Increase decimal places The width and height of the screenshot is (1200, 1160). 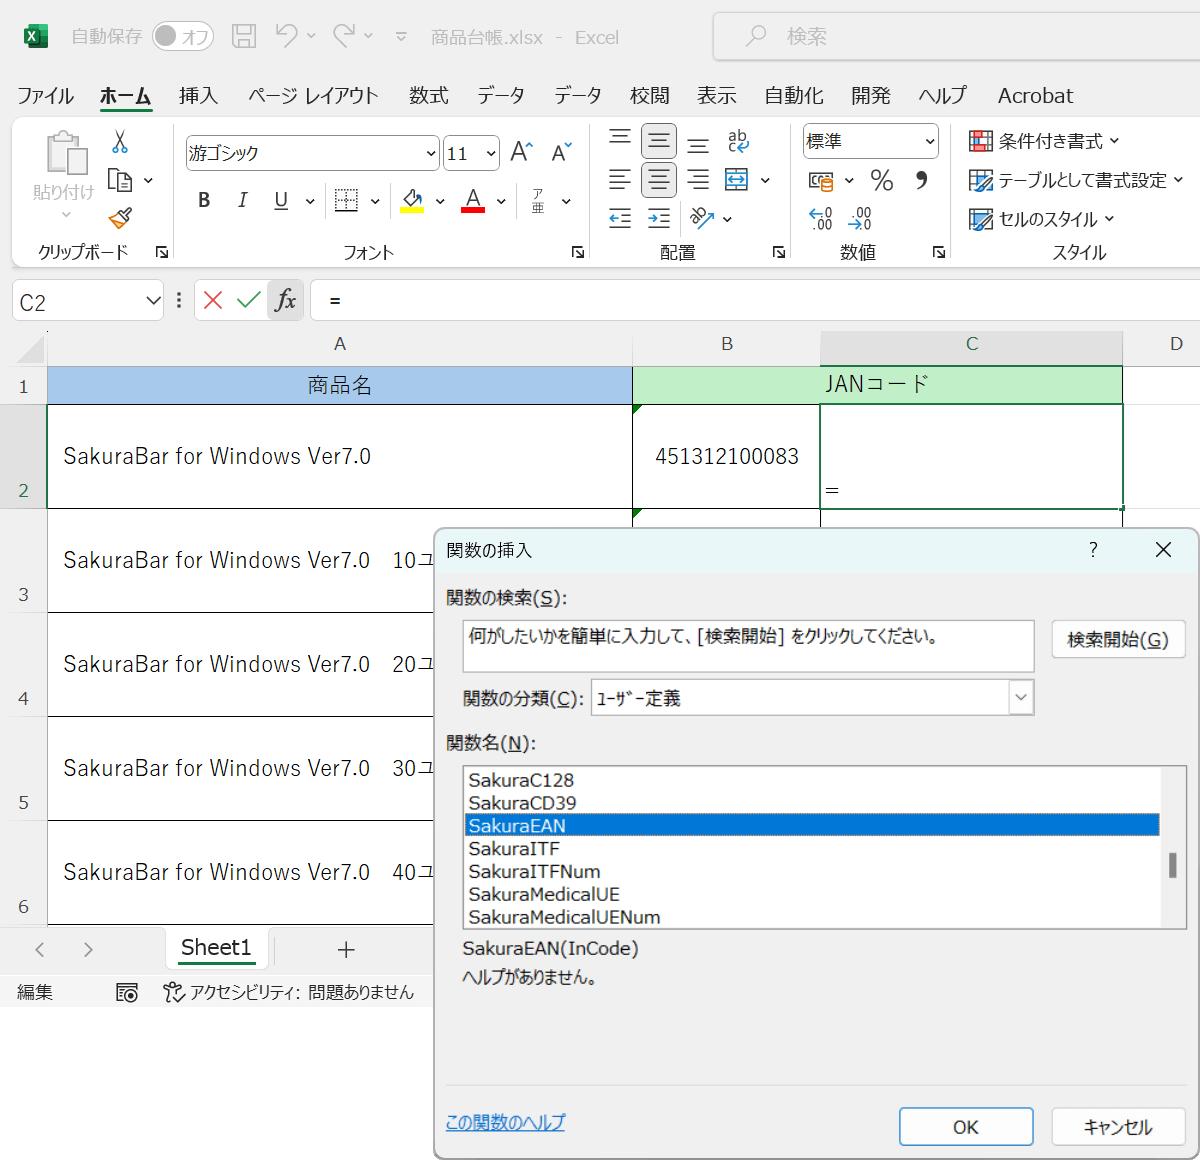tap(821, 218)
